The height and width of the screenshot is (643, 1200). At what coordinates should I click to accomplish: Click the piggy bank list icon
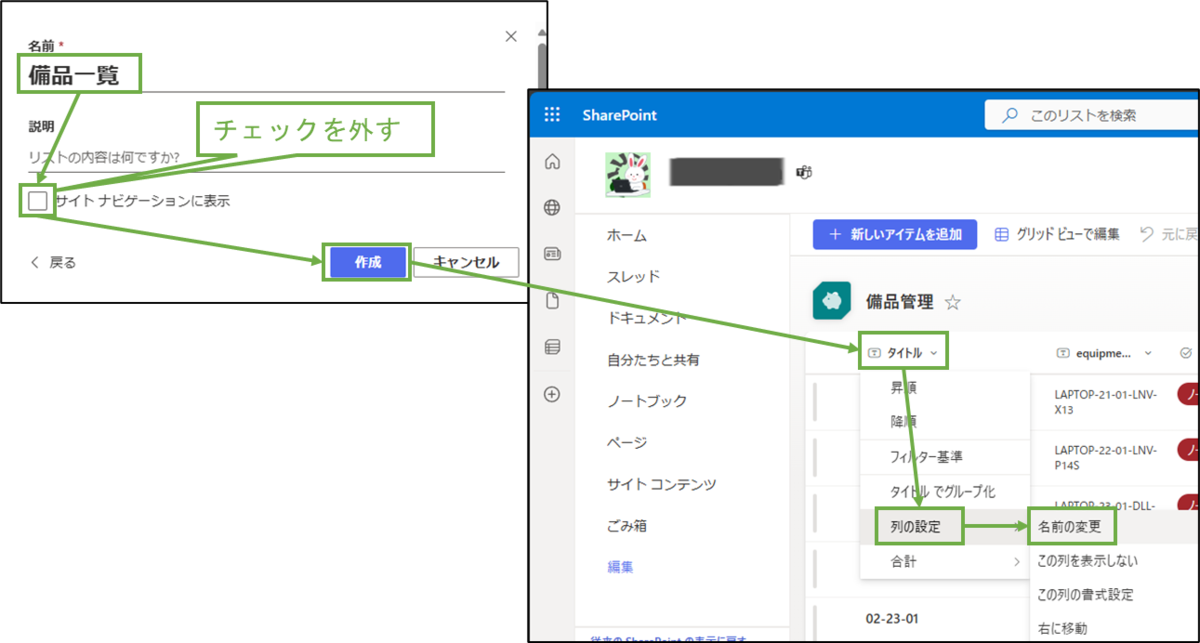tap(832, 300)
